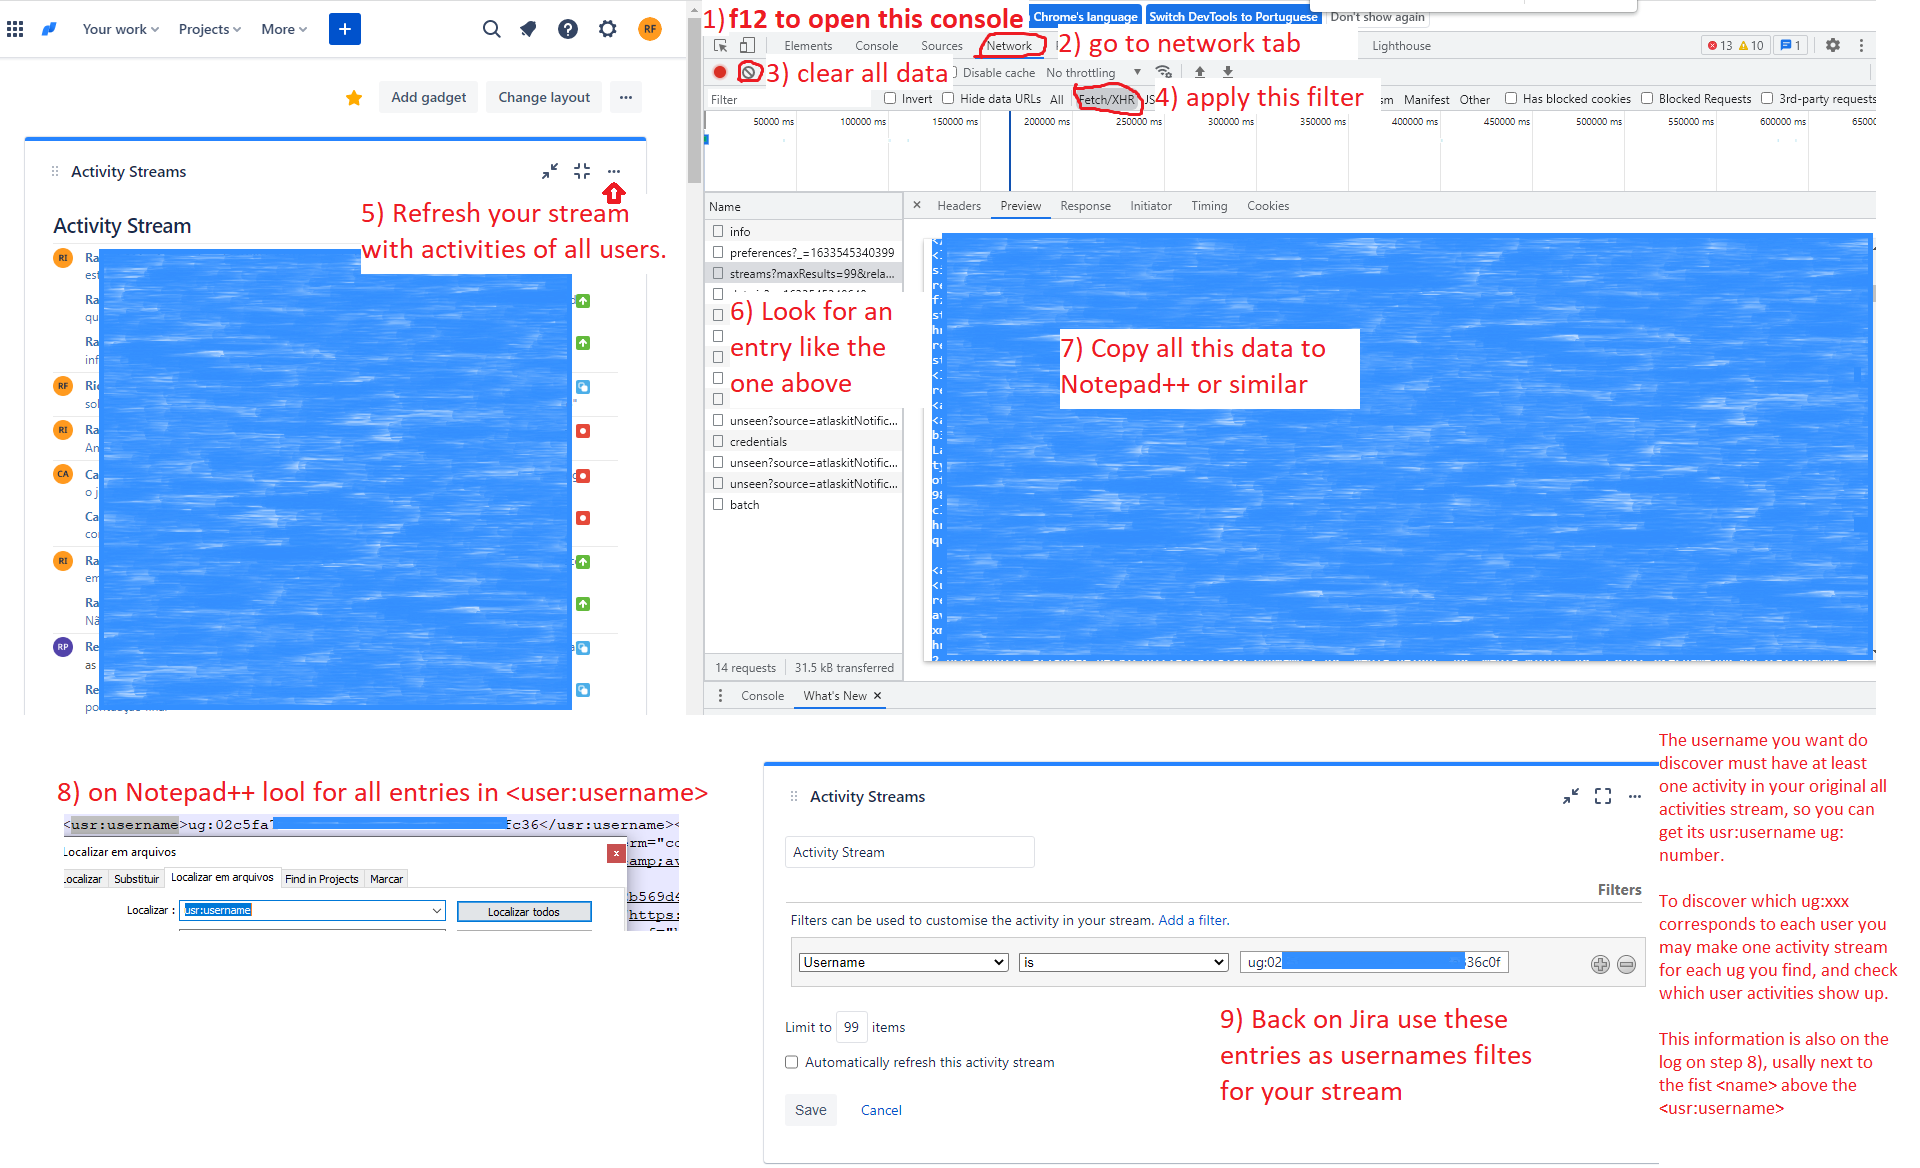Open DevTools settings gear icon
This screenshot has height=1168, width=1920.
1832,45
